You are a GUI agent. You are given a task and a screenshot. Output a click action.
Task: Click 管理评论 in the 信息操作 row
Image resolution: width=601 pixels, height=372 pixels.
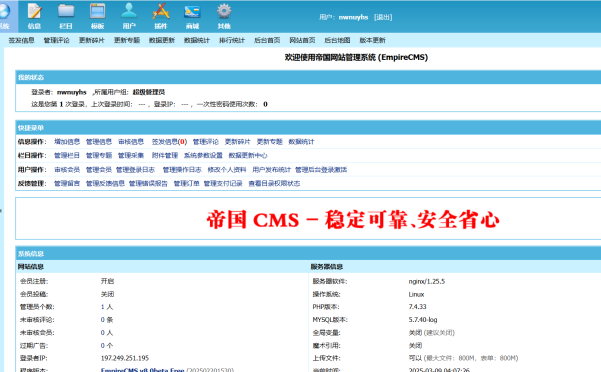tap(205, 142)
